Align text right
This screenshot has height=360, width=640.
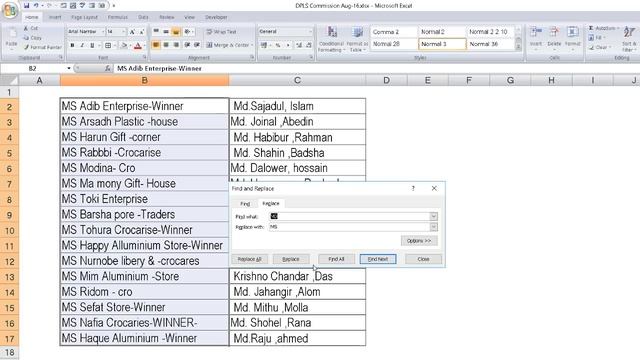[176, 45]
